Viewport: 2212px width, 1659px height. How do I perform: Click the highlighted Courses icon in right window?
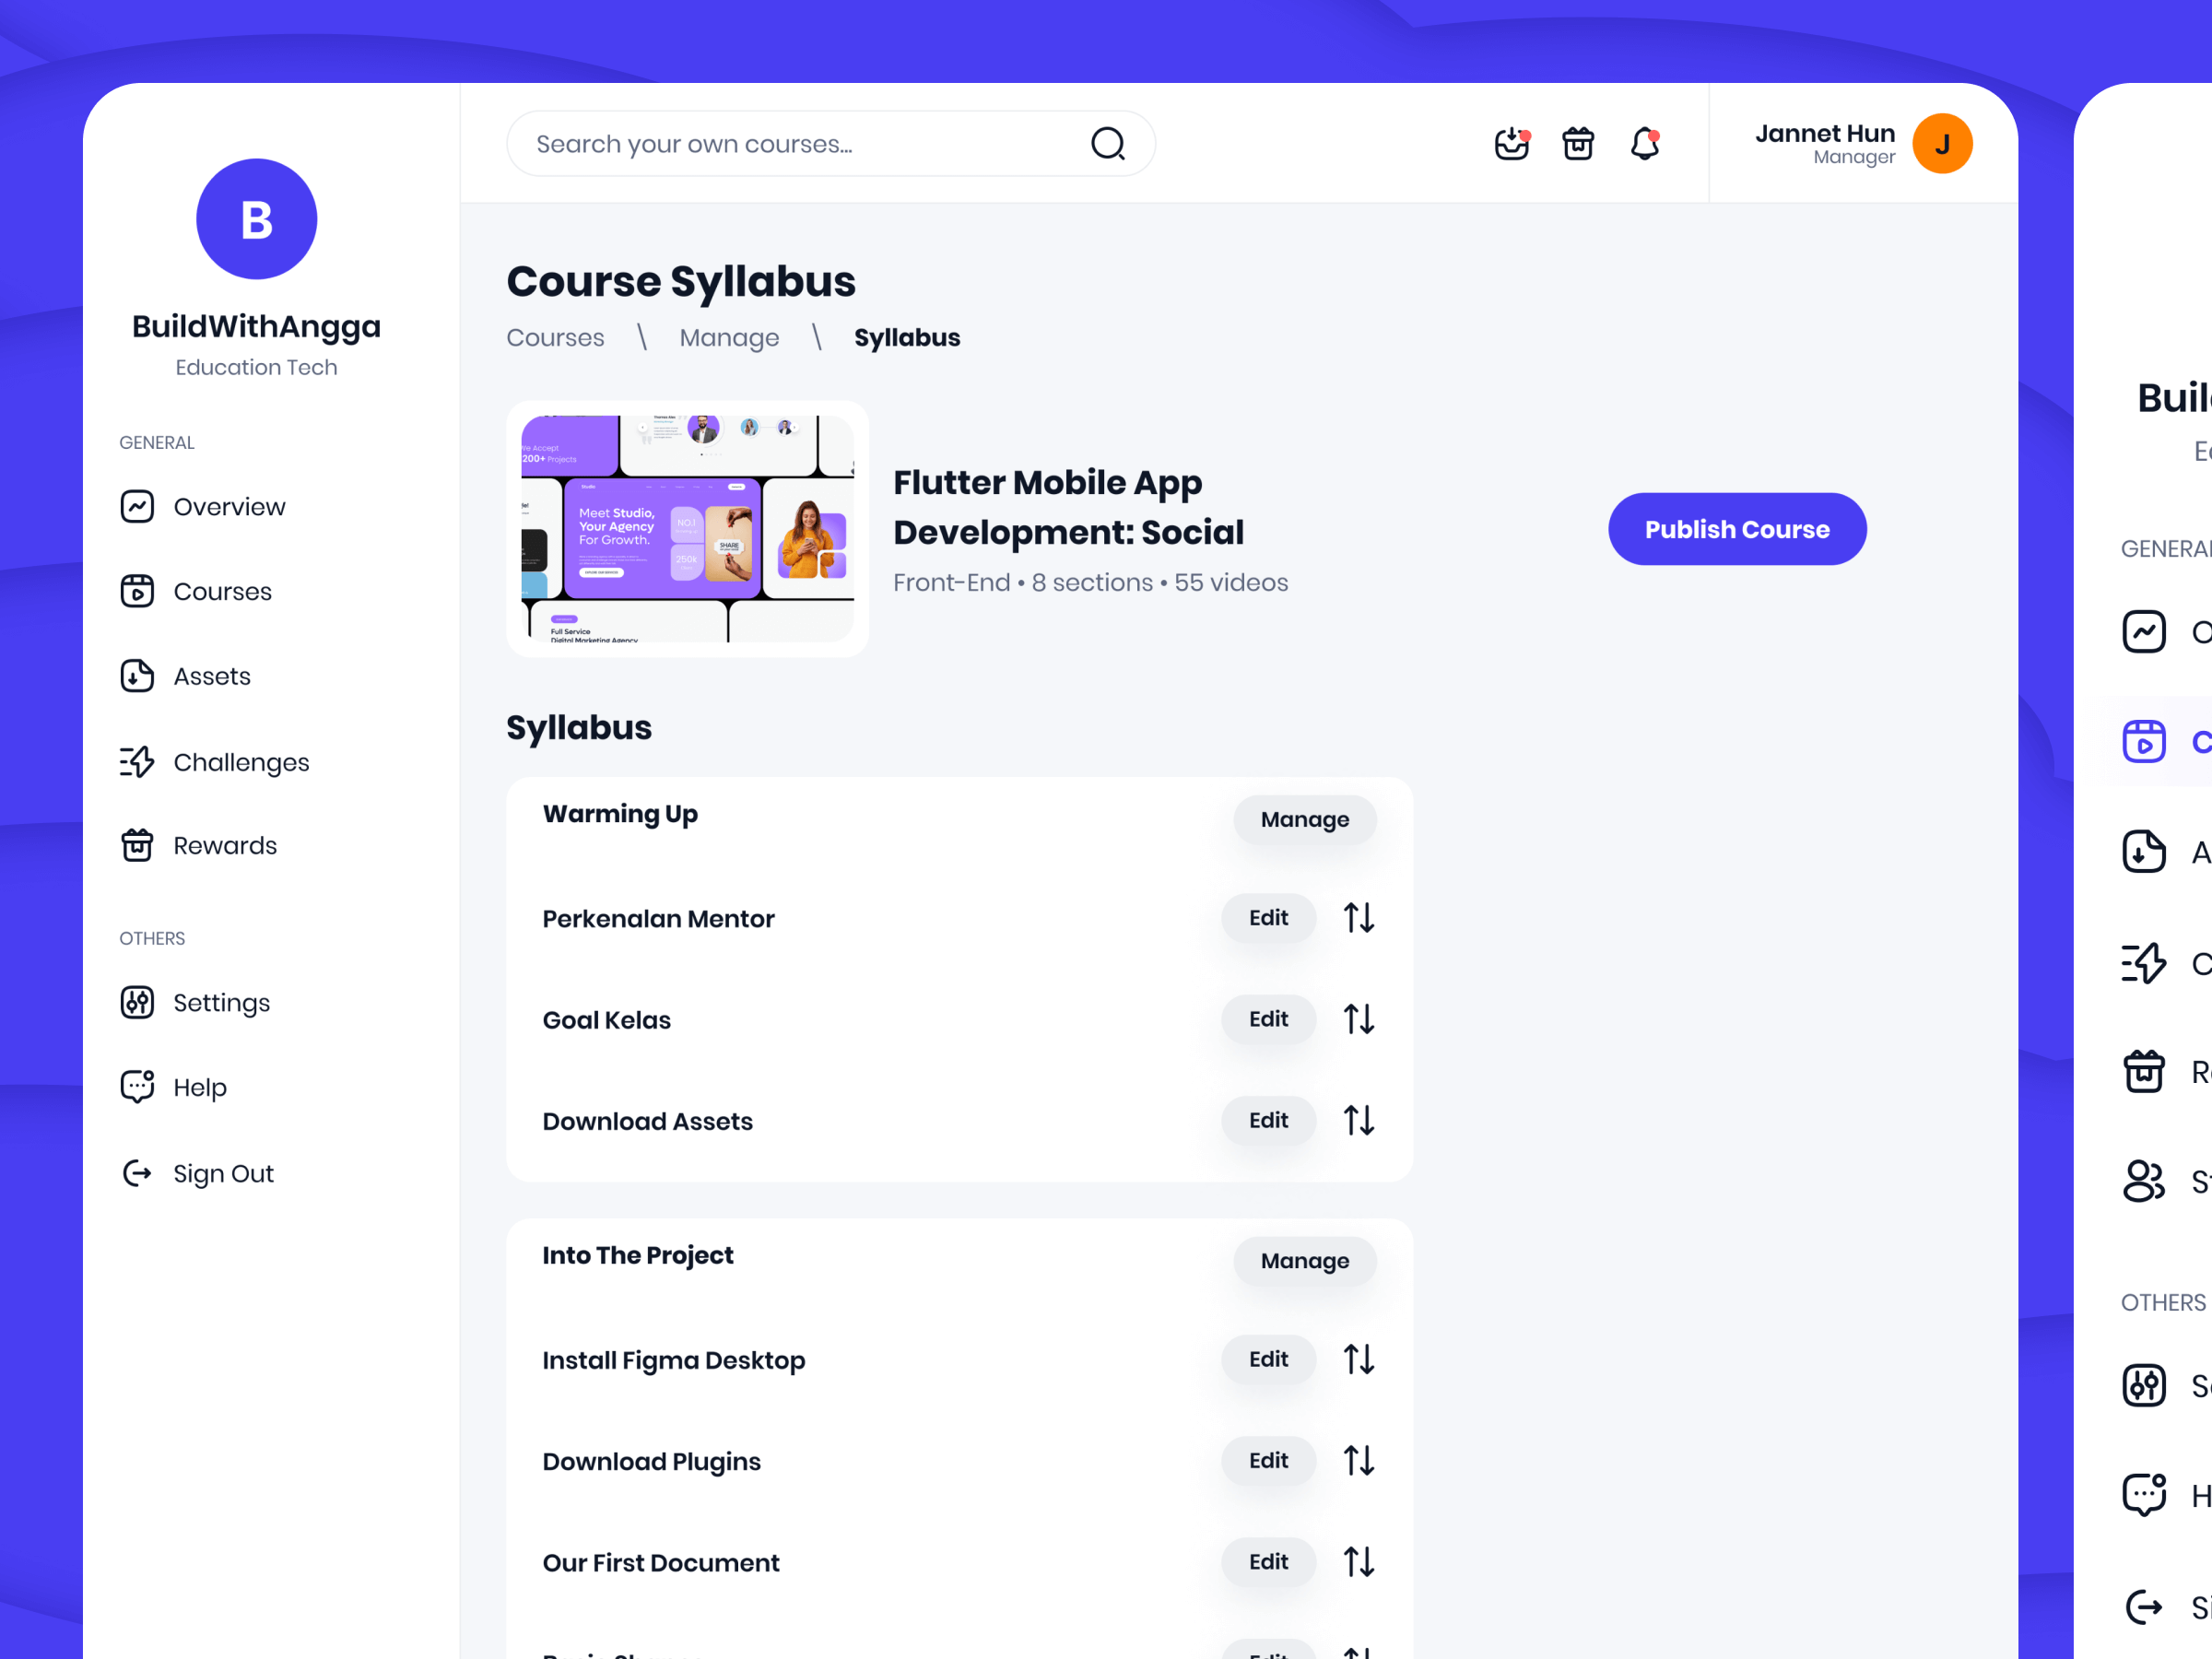(x=2144, y=742)
